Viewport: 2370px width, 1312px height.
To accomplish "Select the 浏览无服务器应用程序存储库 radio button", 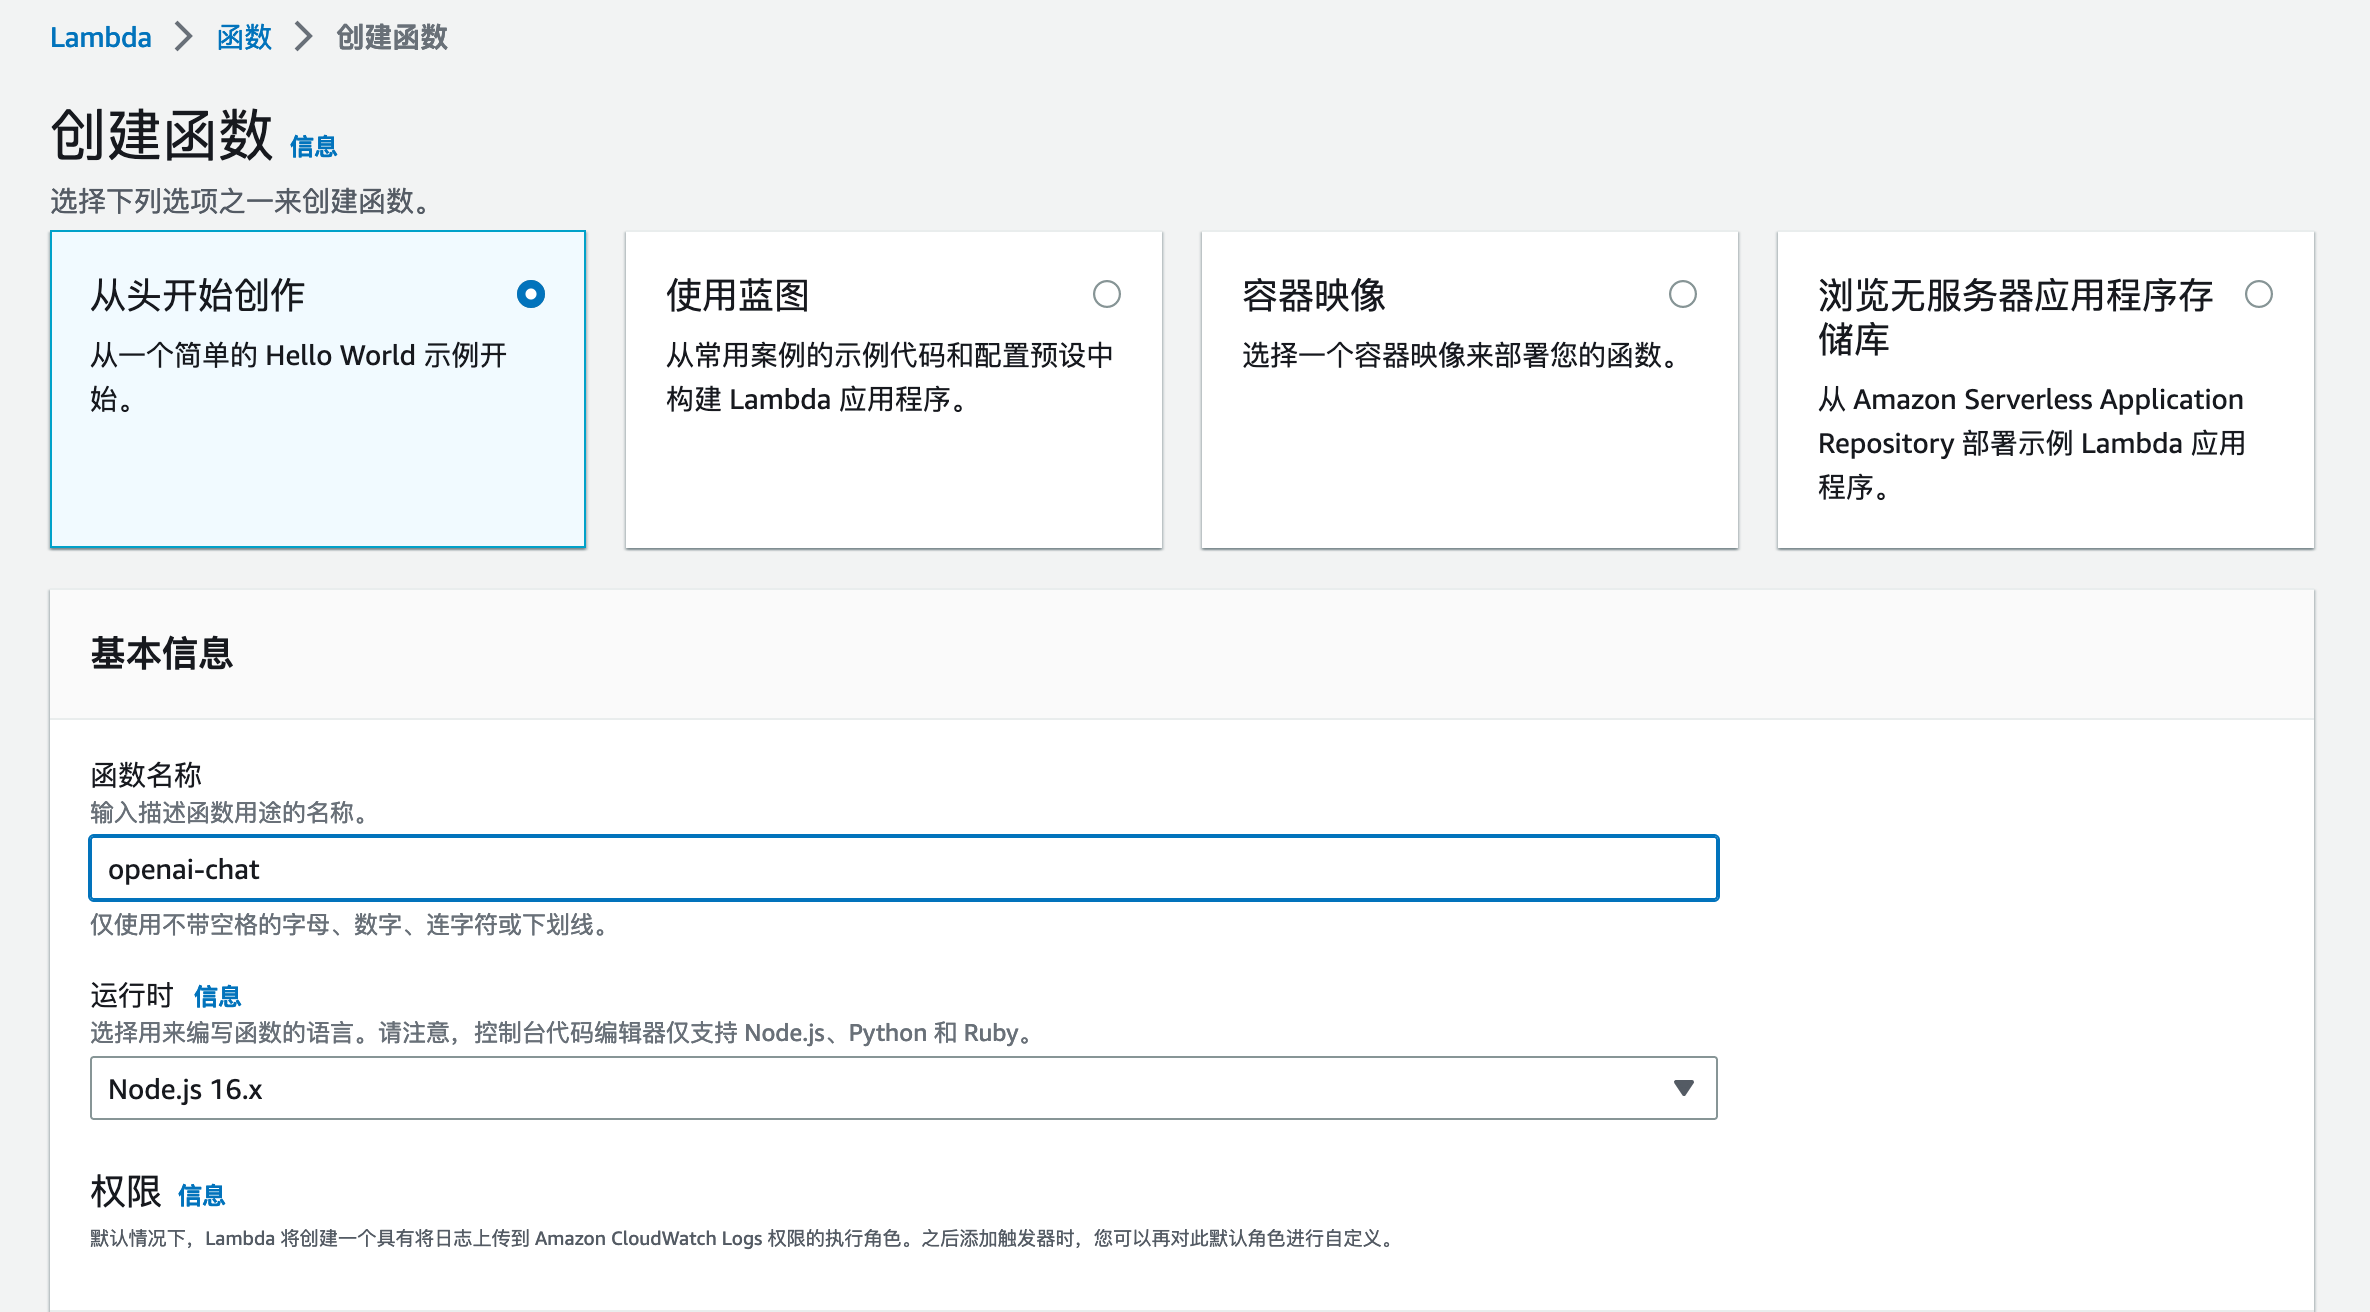I will (2259, 294).
